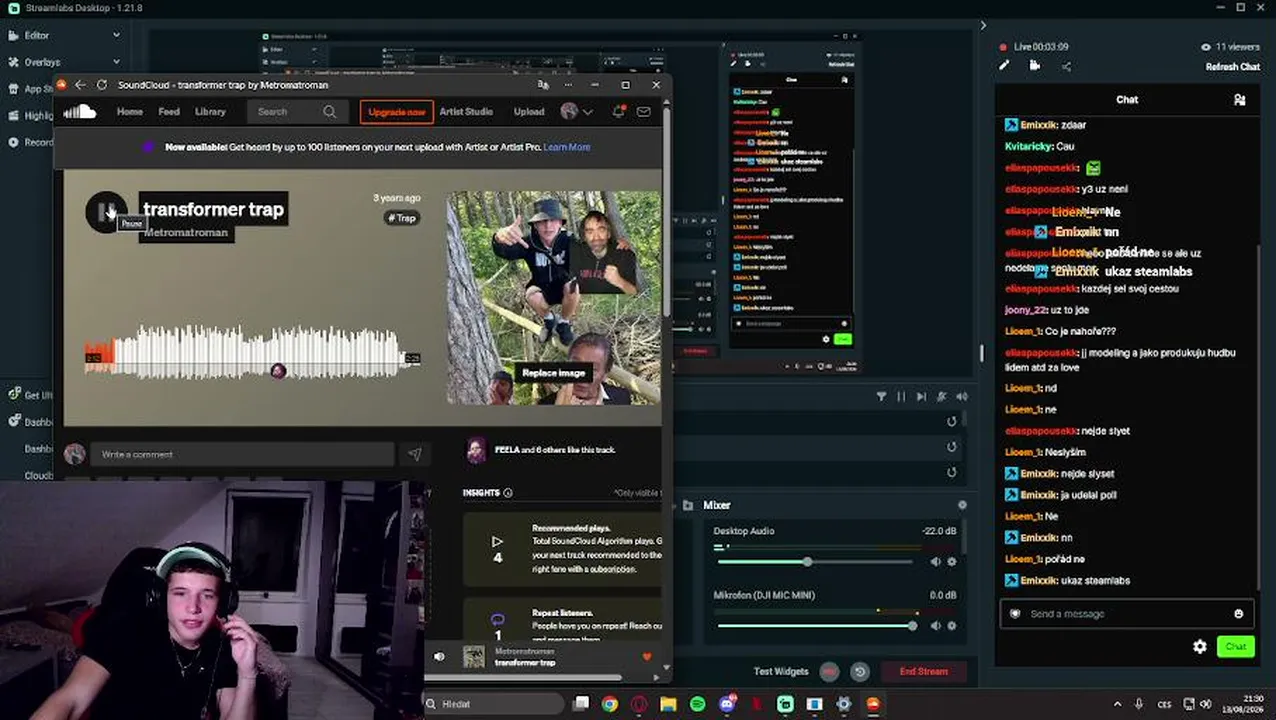Image resolution: width=1276 pixels, height=720 pixels.
Task: Click the Windows taskbar Hledat search box
Action: pos(494,704)
